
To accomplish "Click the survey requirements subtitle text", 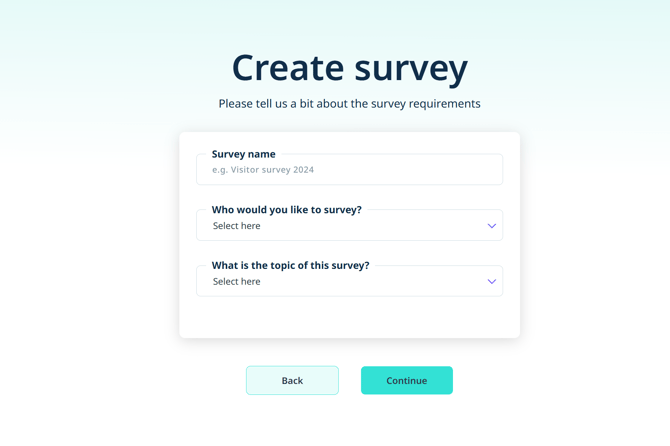I will 349,104.
